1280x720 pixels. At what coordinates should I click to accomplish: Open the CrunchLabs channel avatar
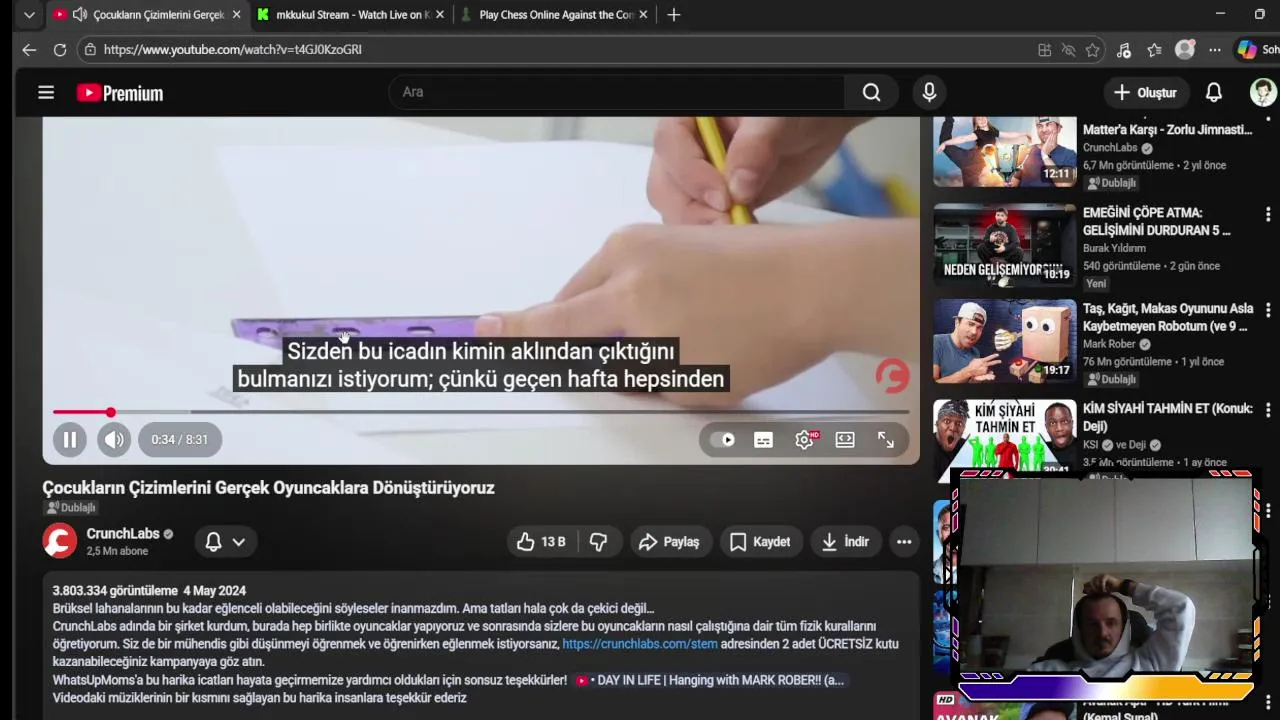tap(60, 541)
